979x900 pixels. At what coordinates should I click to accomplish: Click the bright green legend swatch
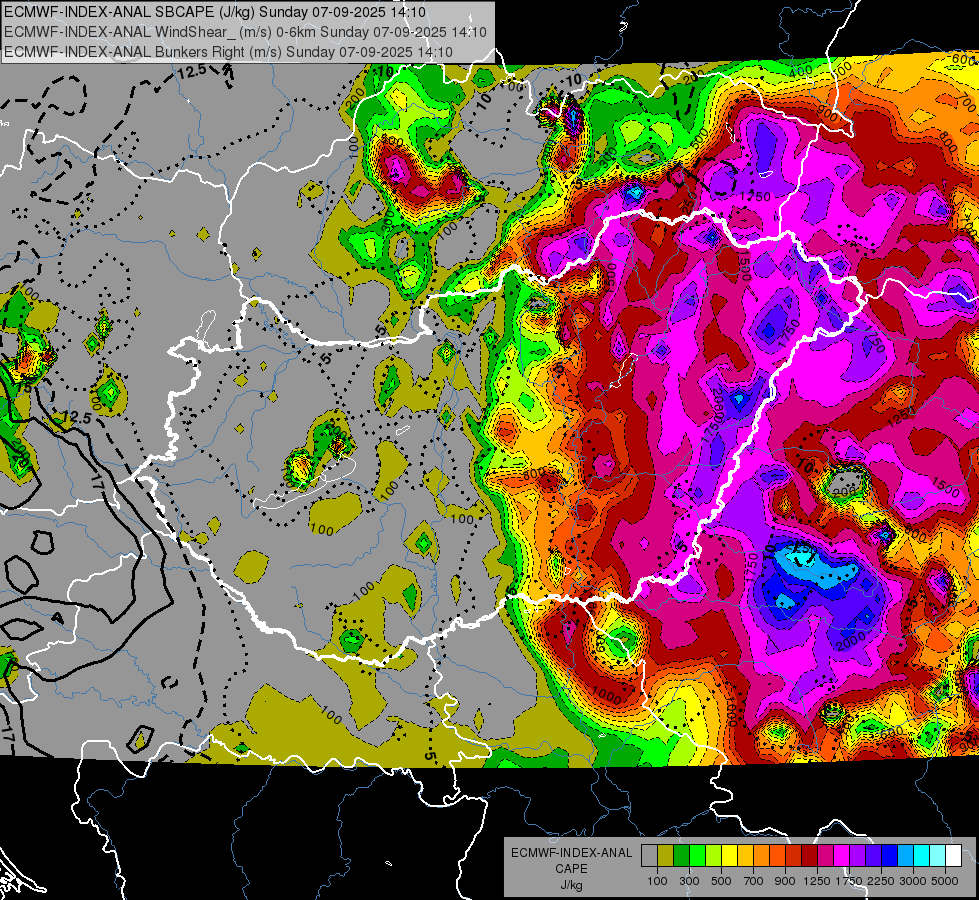coord(698,855)
